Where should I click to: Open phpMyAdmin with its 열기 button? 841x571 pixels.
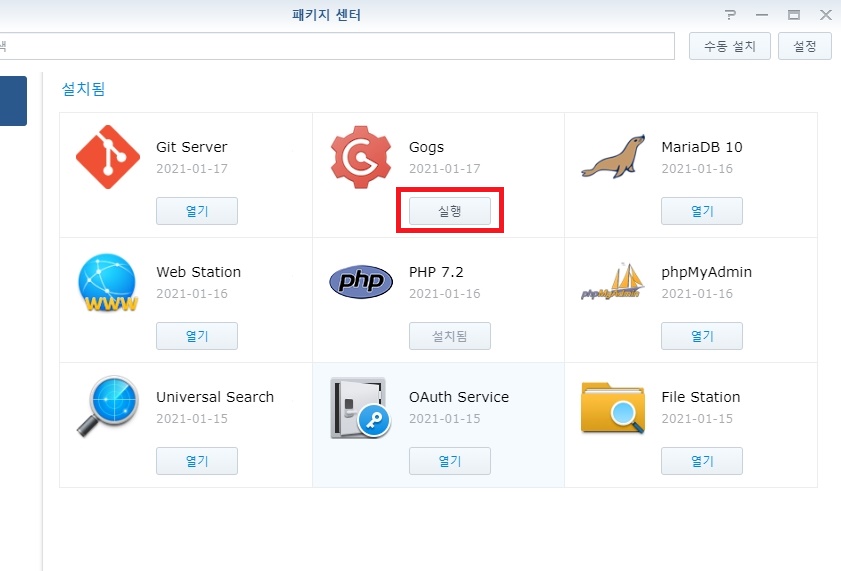point(702,336)
